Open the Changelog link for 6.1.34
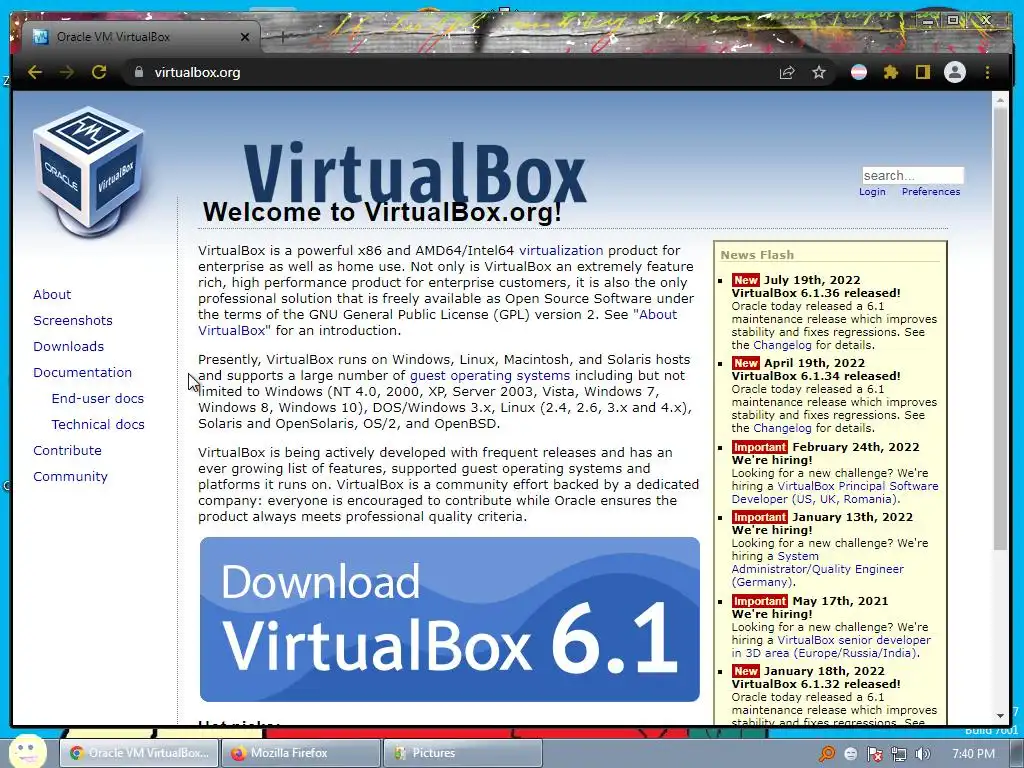1024x768 pixels. pyautogui.click(x=782, y=428)
